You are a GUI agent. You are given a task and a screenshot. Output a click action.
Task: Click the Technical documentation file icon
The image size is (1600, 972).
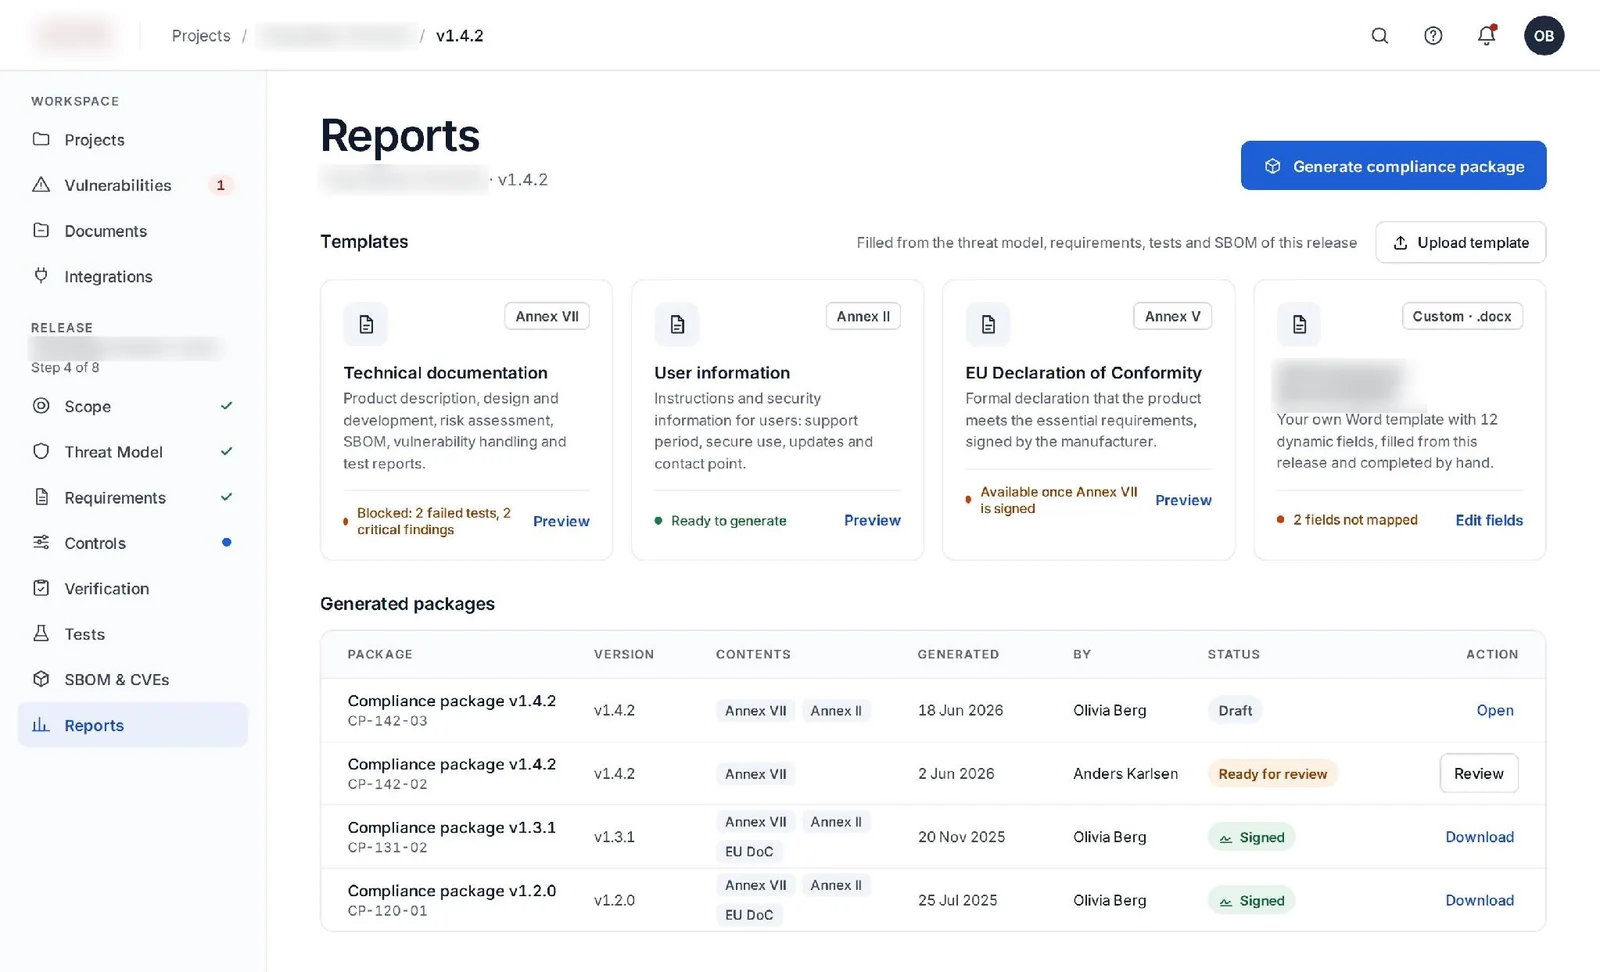click(x=366, y=324)
